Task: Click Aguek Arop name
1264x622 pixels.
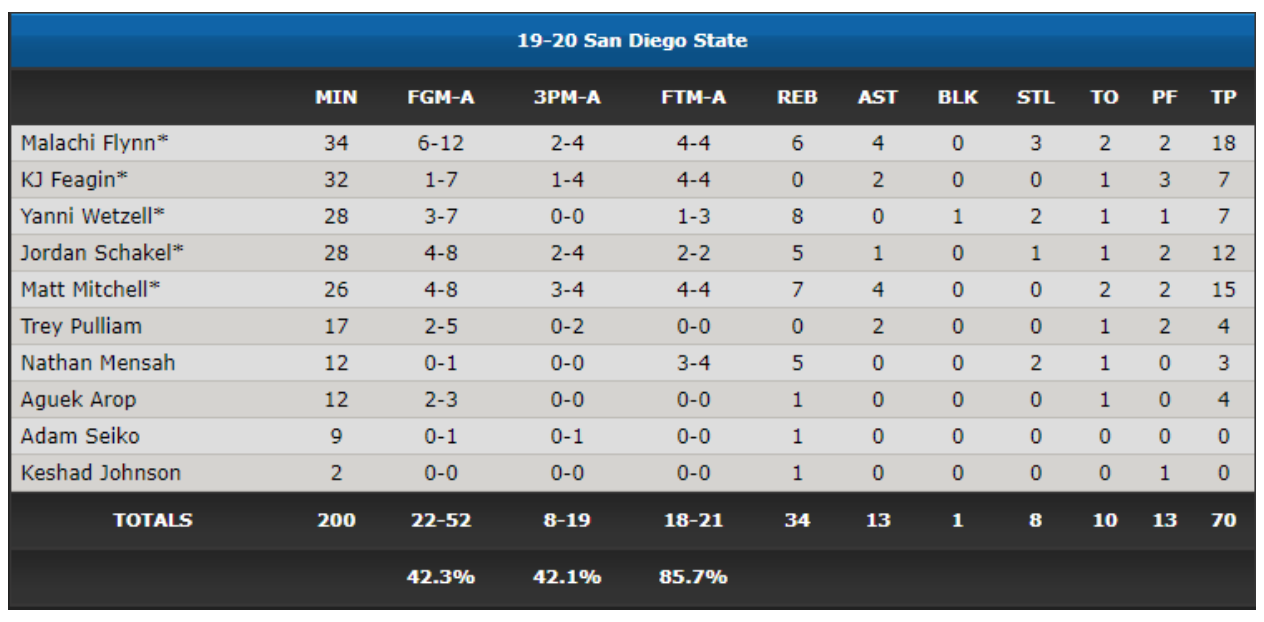Action: (x=78, y=399)
